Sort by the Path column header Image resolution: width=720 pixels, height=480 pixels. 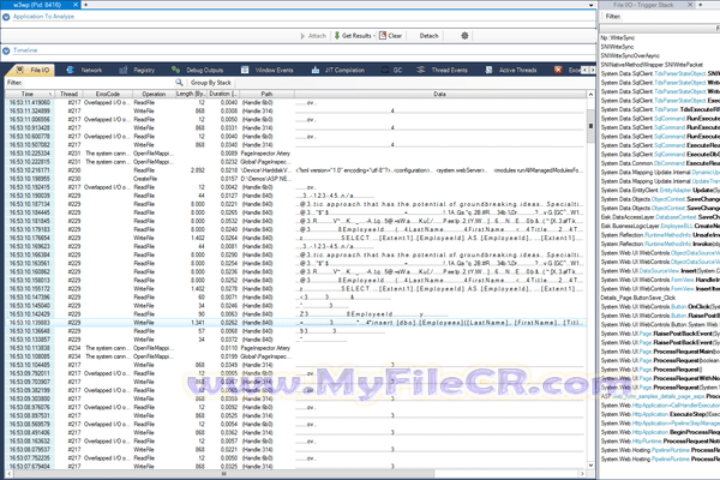coord(267,94)
